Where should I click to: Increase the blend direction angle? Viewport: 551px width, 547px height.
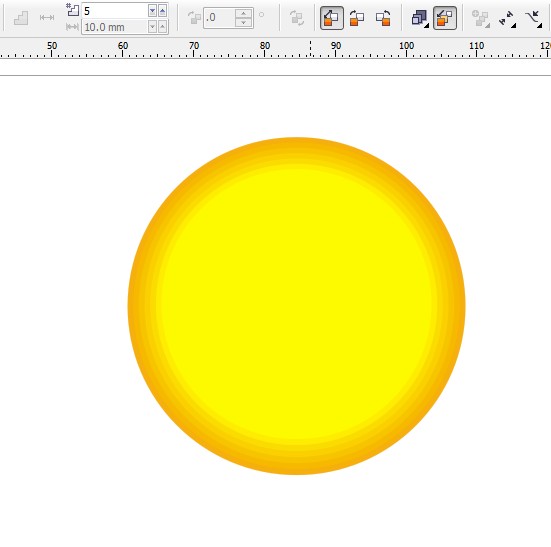[x=244, y=13]
